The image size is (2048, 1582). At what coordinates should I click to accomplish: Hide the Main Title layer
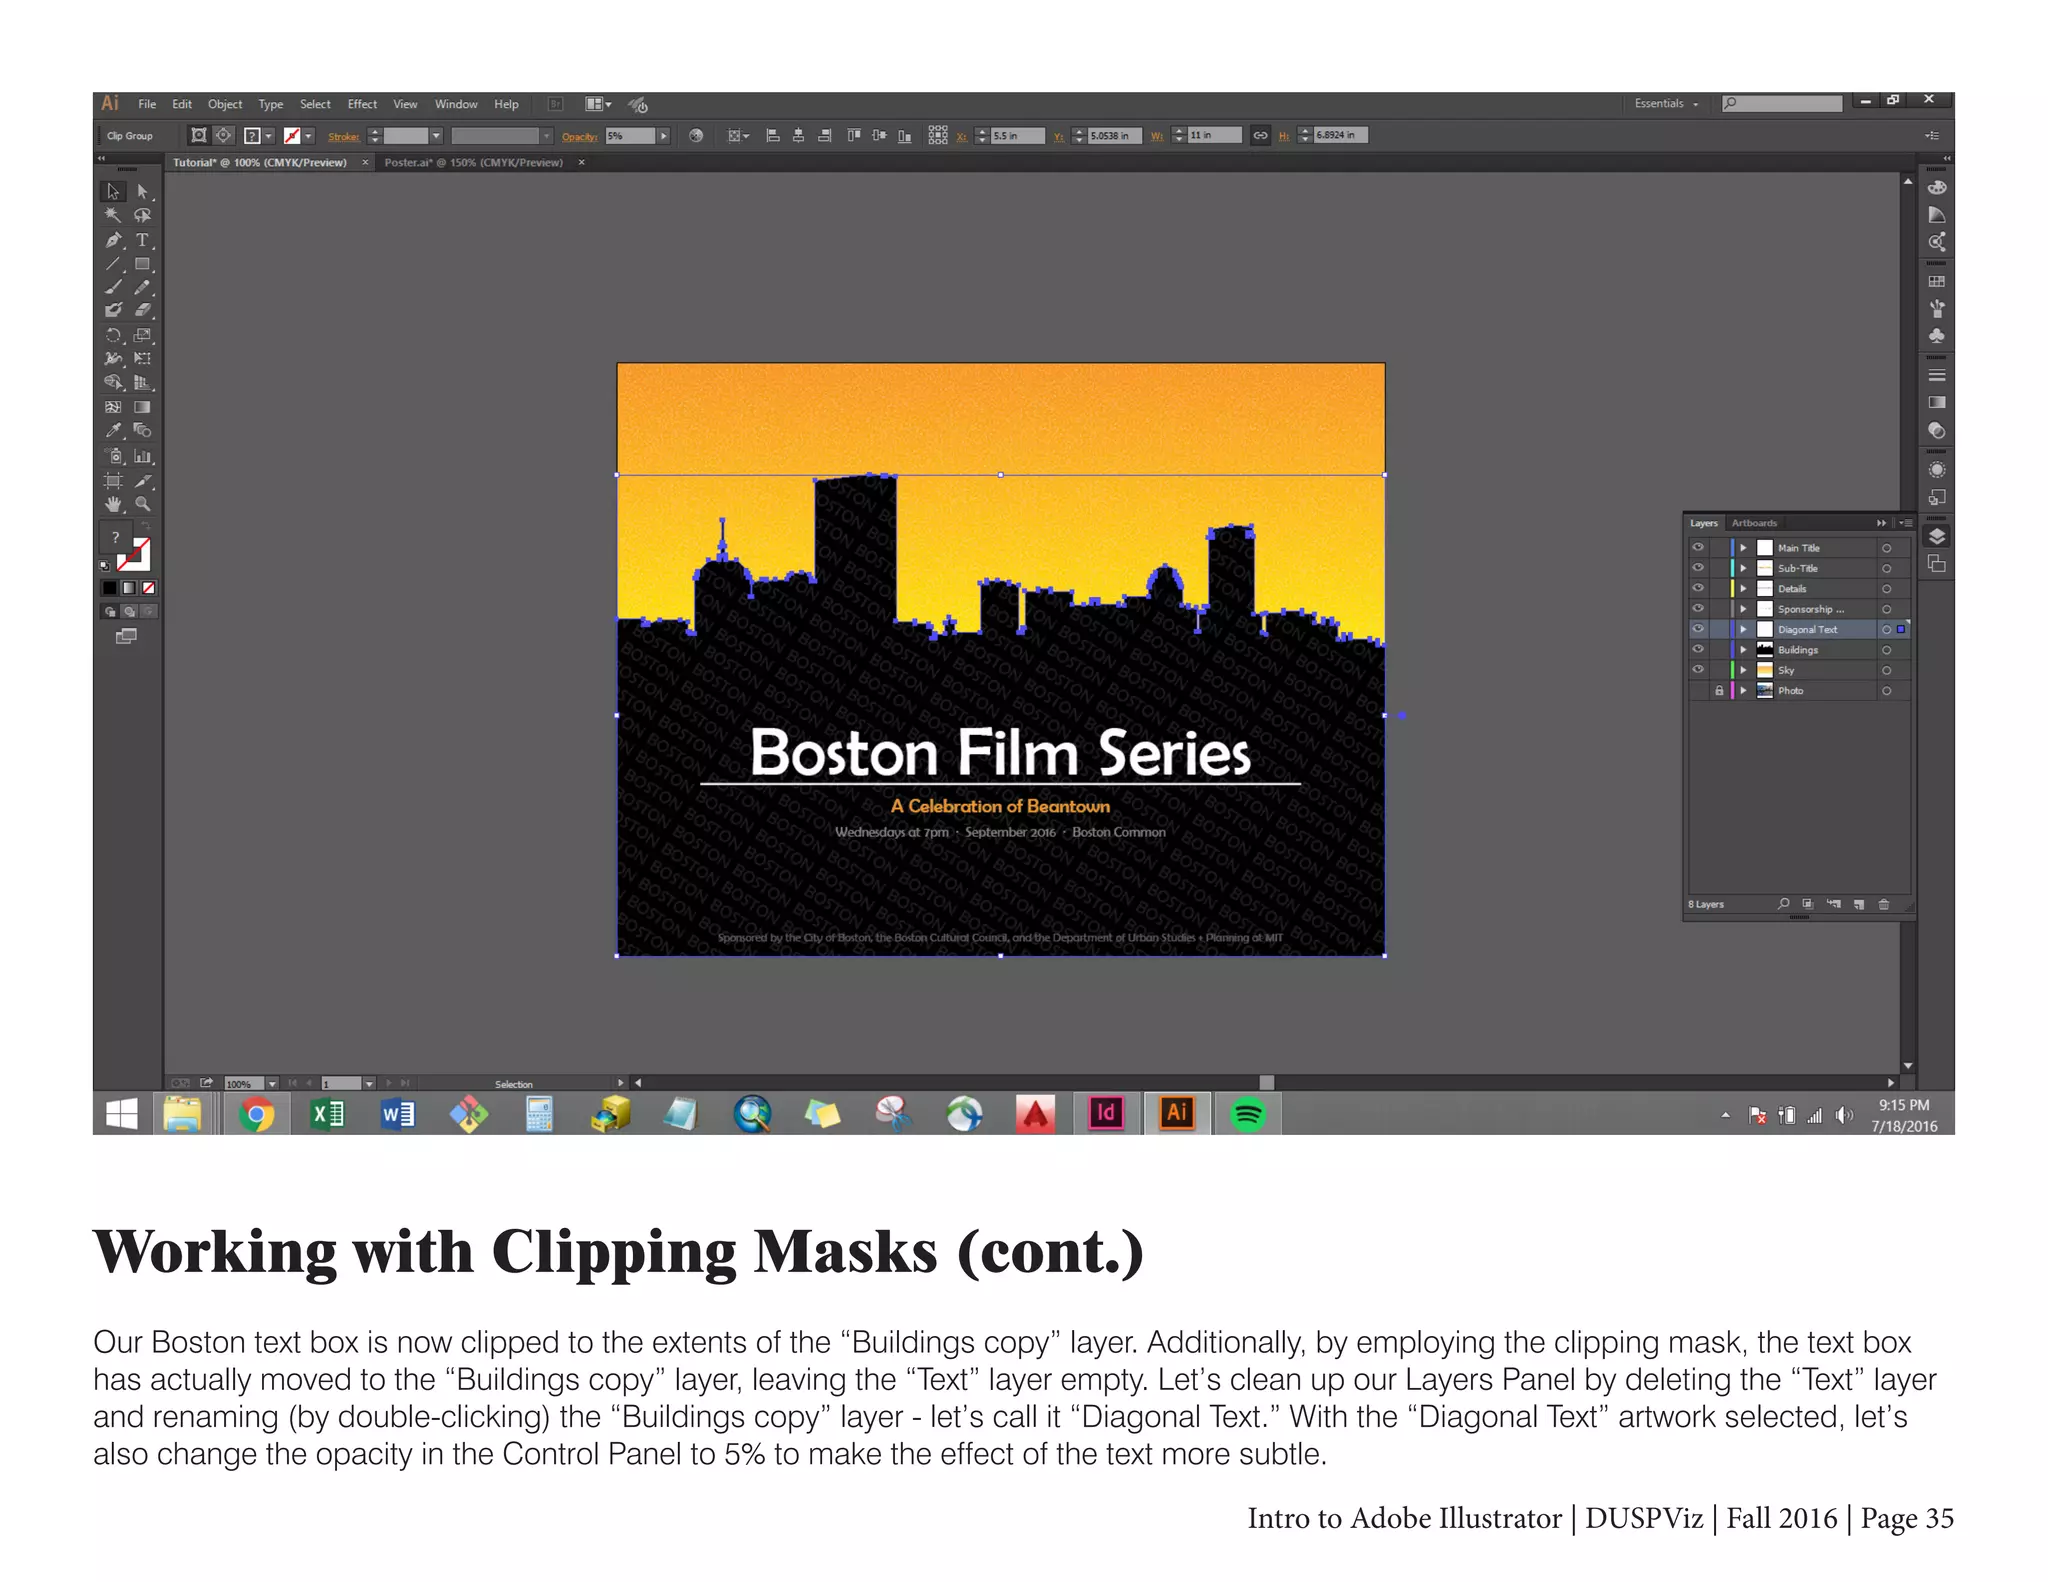pos(1698,547)
